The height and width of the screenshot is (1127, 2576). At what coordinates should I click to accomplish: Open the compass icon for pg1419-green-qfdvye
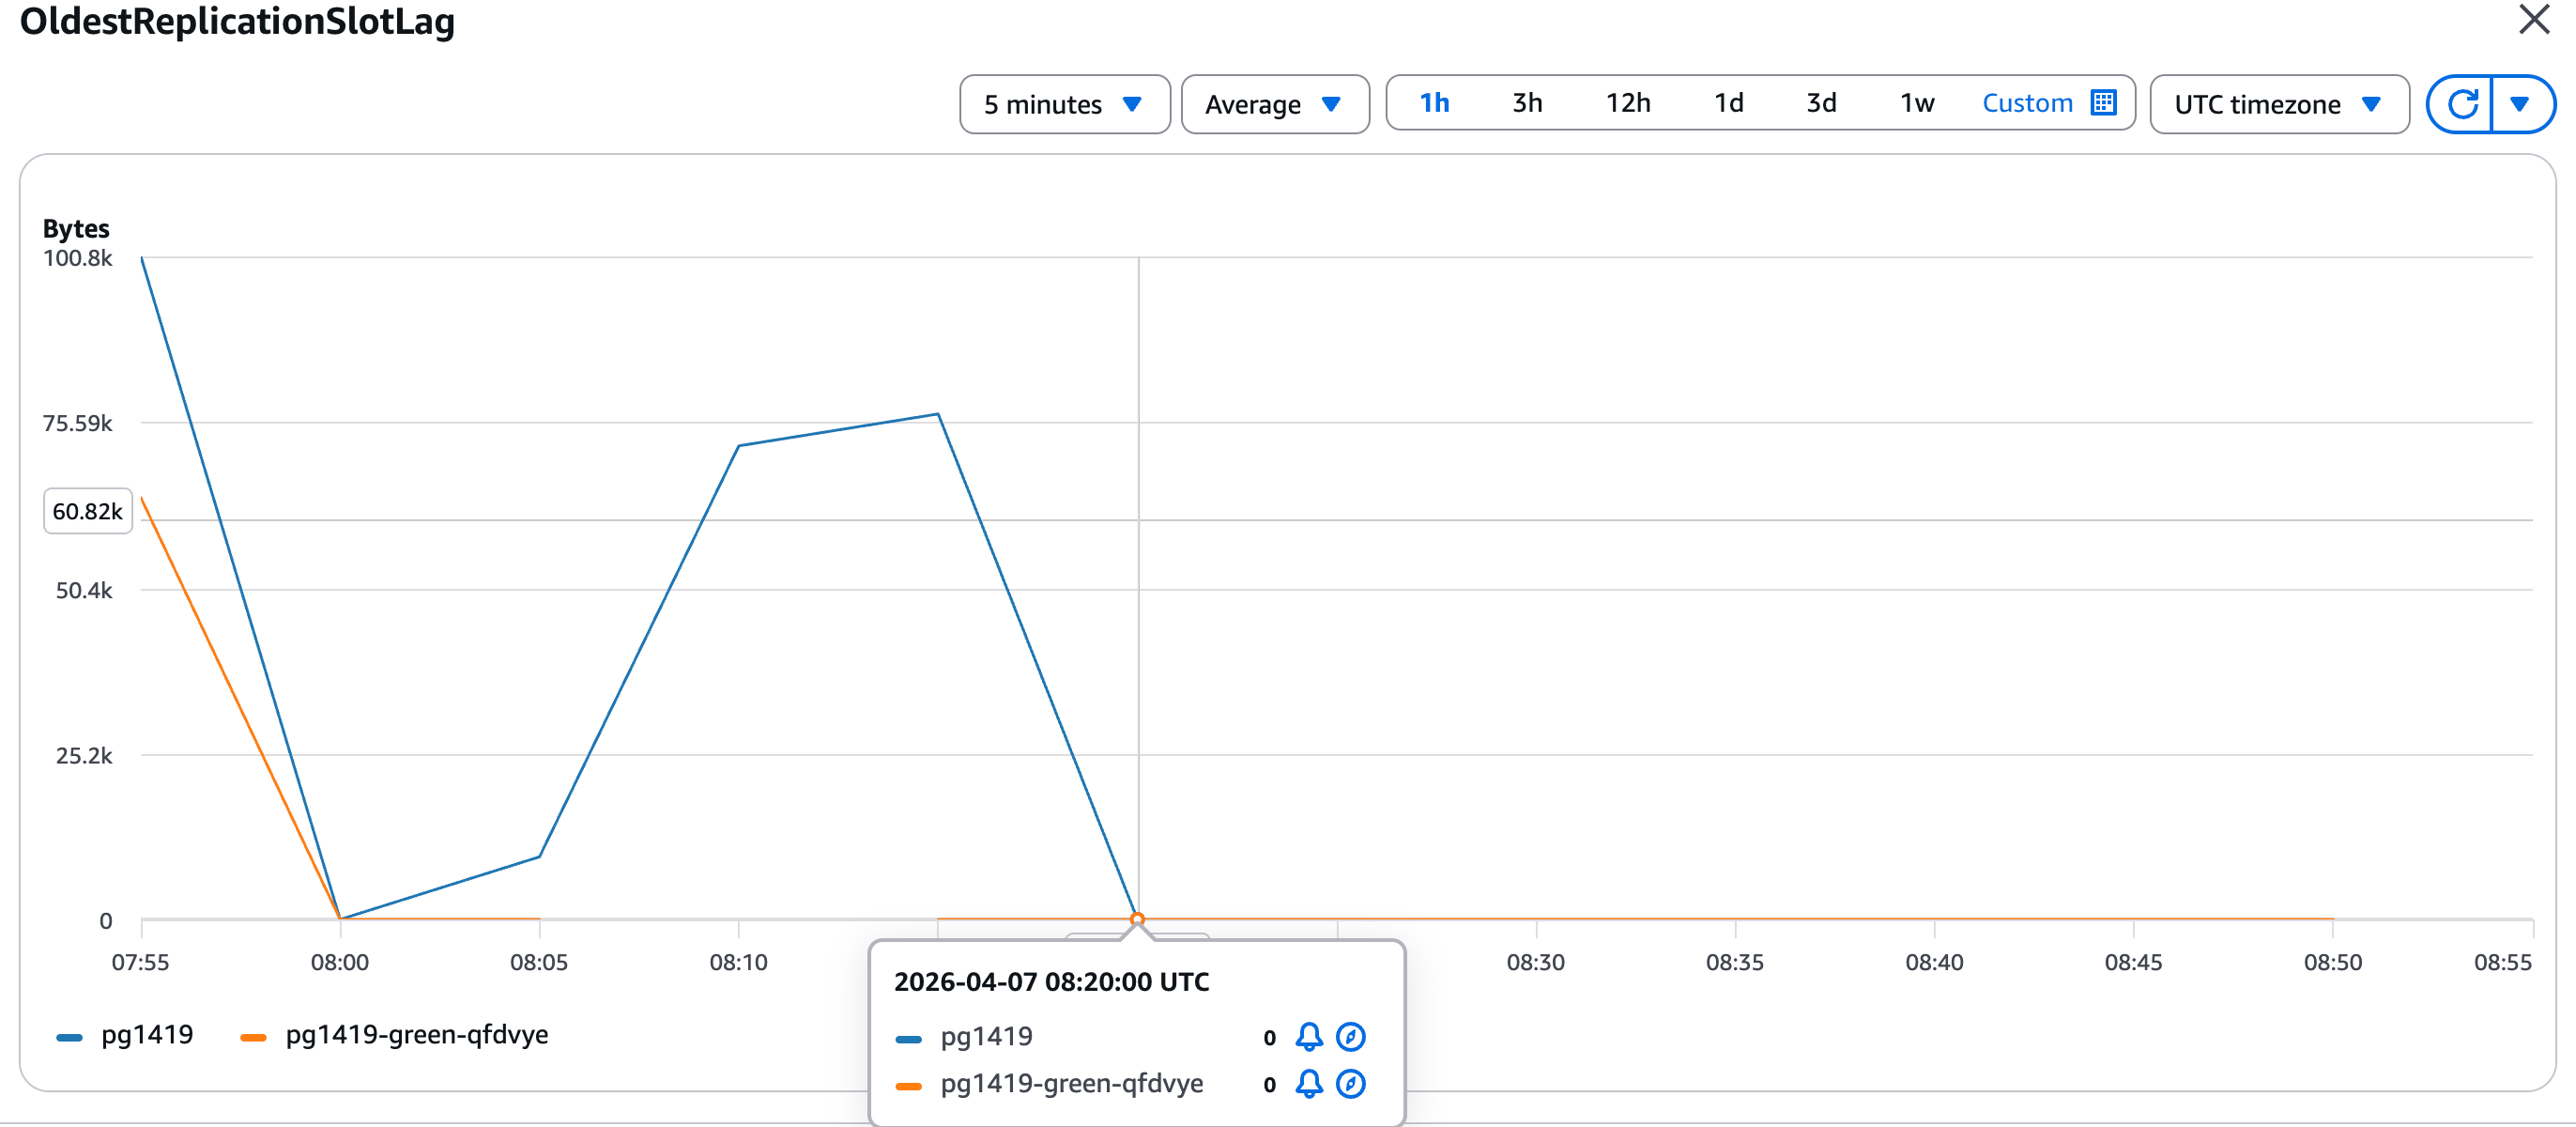click(1350, 1083)
